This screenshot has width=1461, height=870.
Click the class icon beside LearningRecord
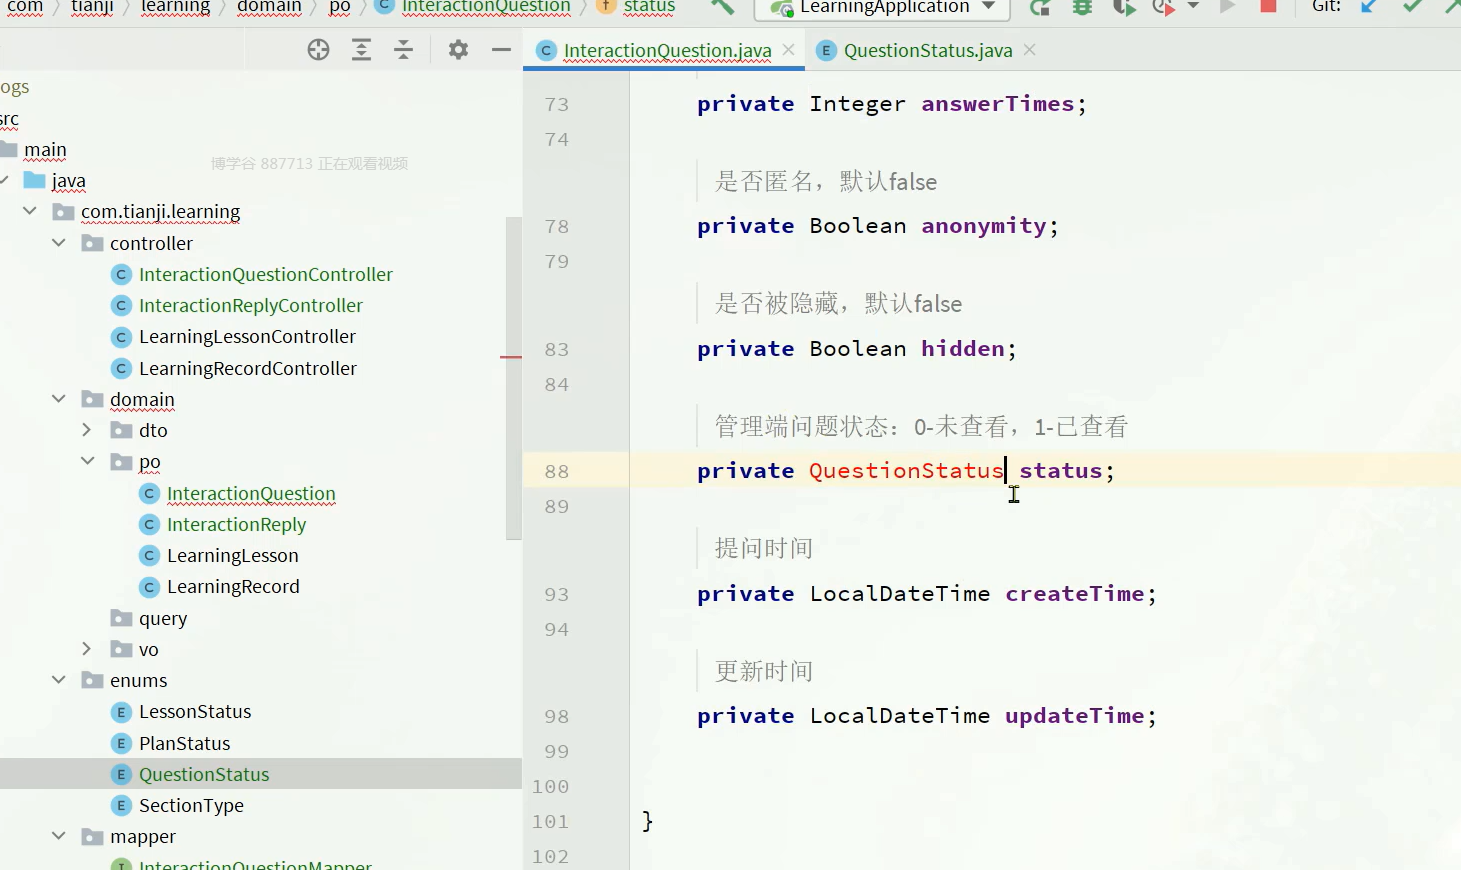(x=149, y=587)
